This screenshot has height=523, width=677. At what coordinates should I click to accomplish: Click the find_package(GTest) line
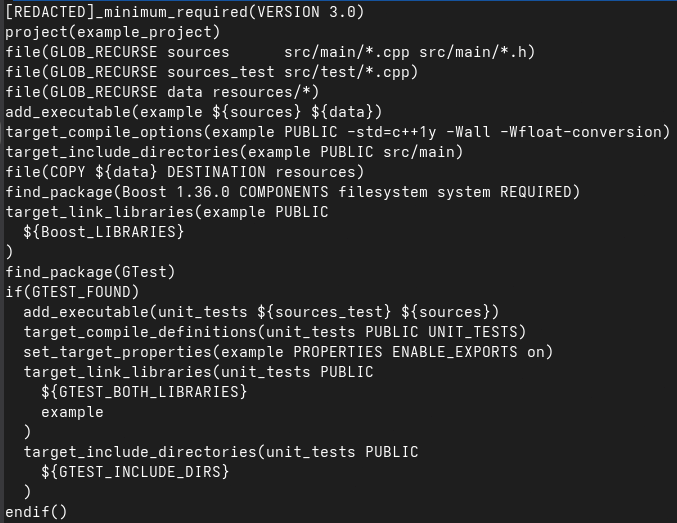[90, 272]
